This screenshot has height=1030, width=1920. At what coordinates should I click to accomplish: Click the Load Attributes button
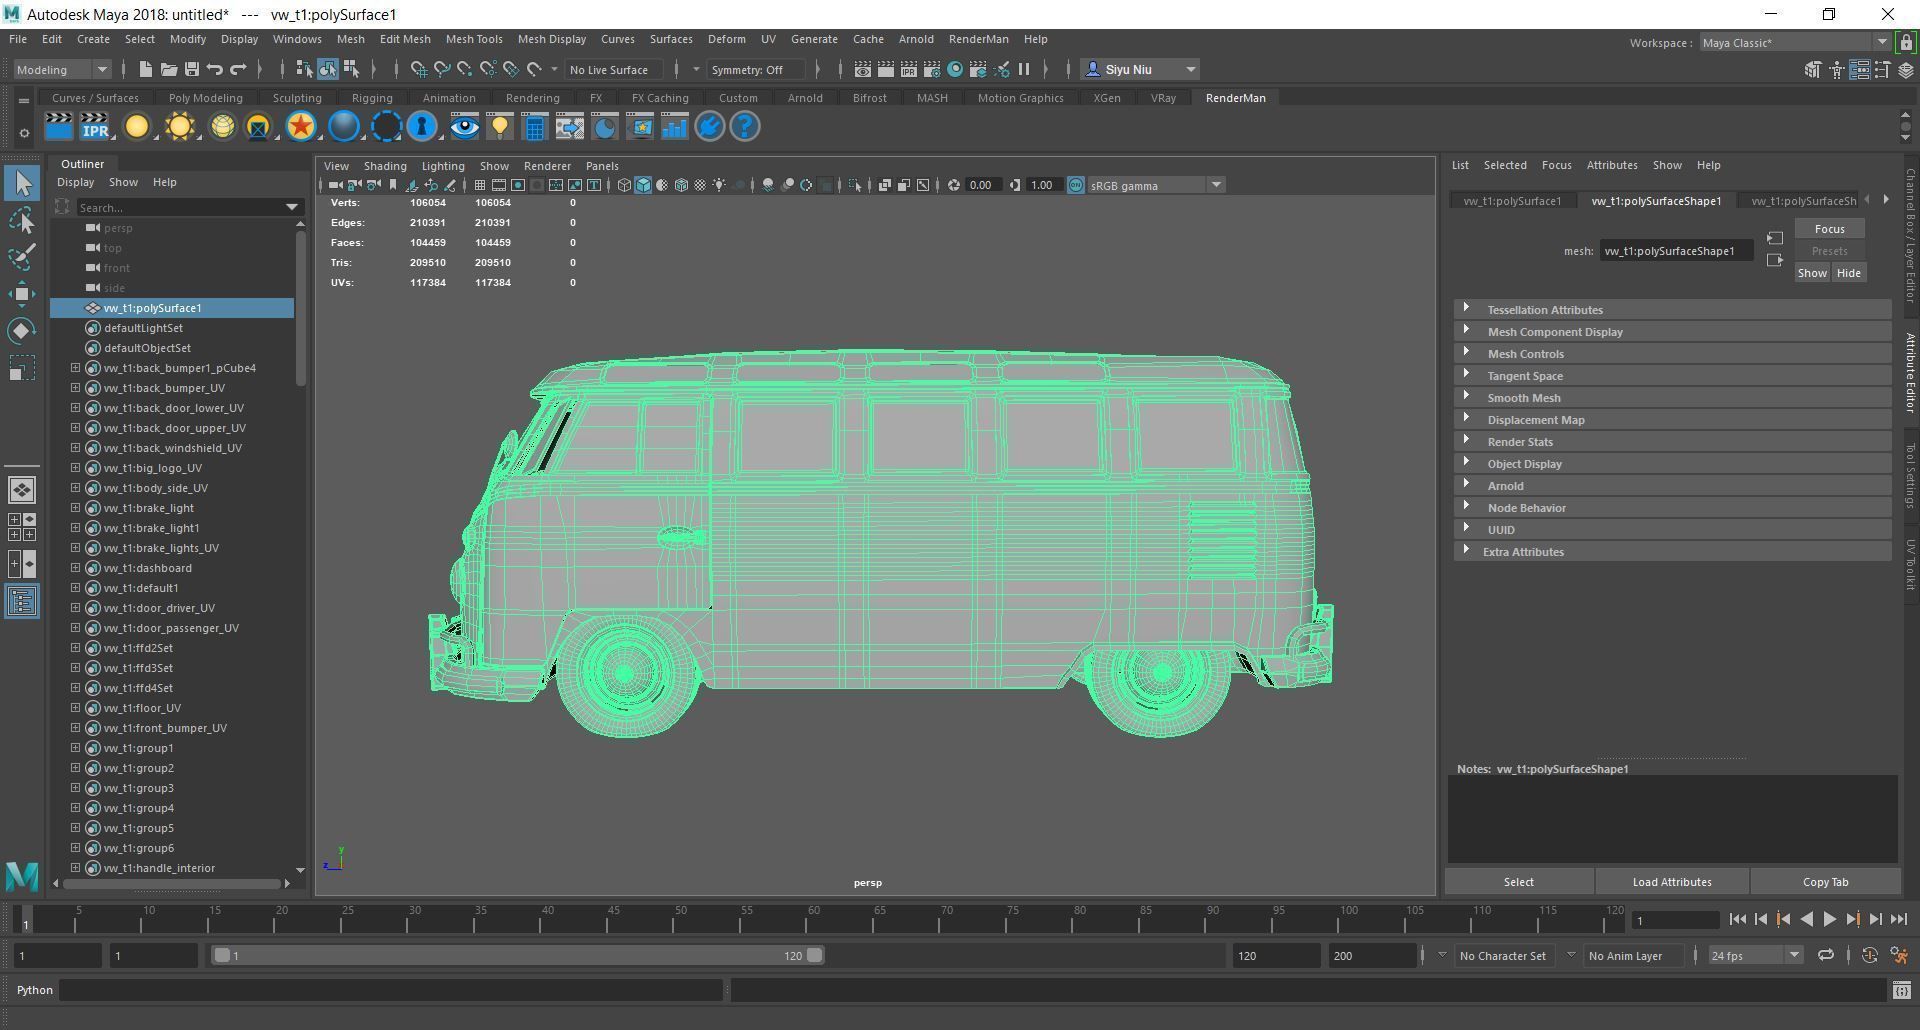pos(1672,882)
